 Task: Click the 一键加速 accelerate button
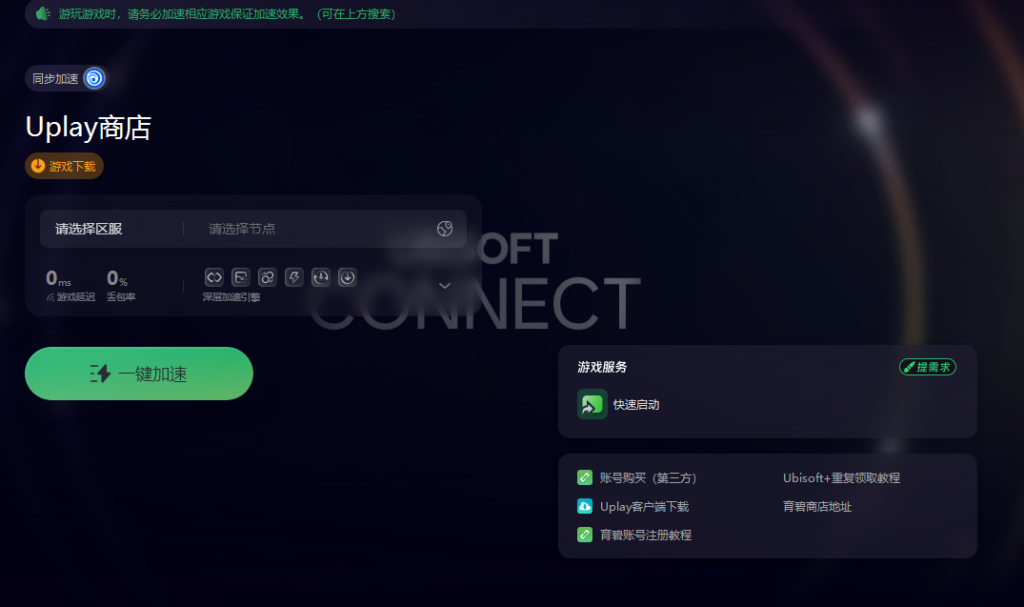click(139, 374)
